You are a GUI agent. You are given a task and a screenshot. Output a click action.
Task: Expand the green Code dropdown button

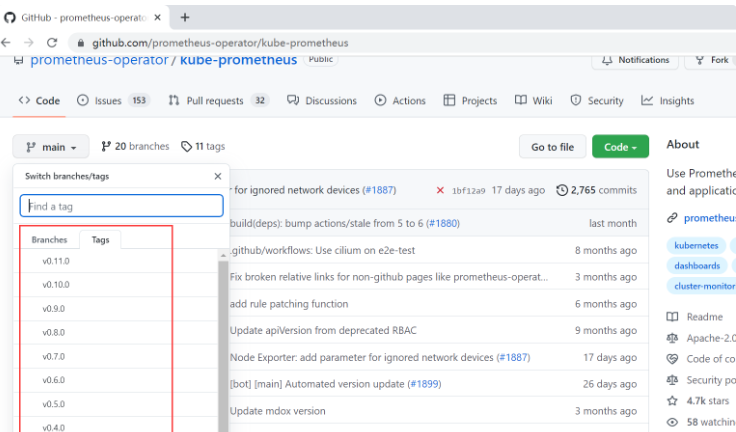click(x=620, y=147)
